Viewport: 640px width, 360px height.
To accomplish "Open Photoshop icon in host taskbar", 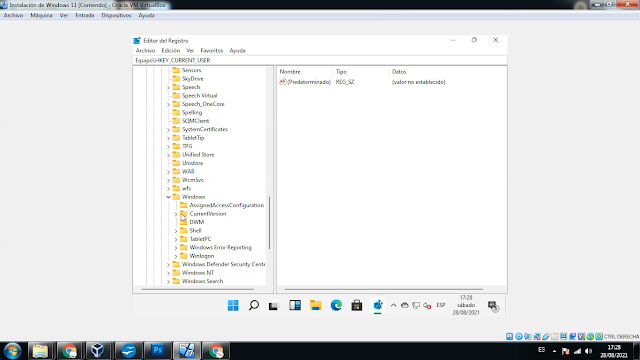I will pos(158,351).
